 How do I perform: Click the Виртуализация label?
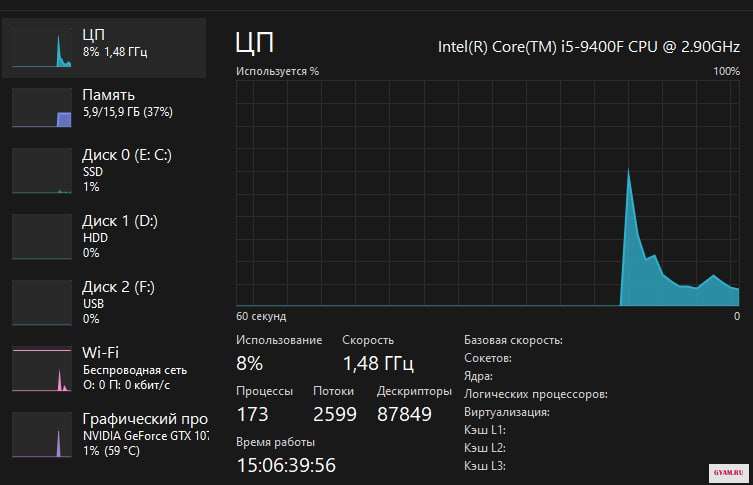(507, 412)
